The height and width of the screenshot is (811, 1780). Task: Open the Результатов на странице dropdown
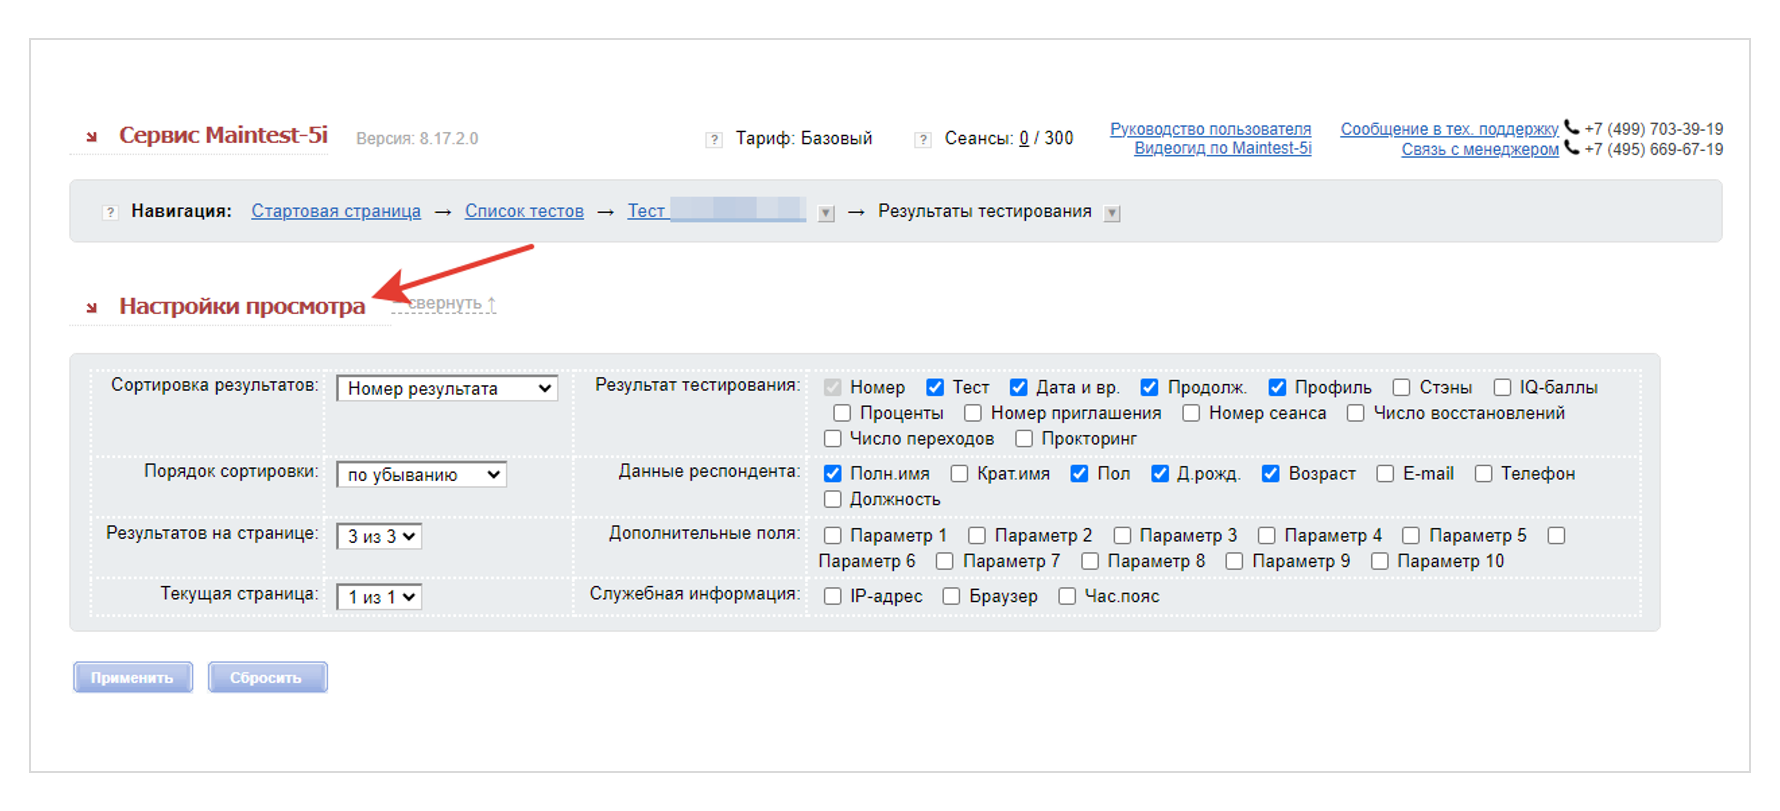coord(378,537)
